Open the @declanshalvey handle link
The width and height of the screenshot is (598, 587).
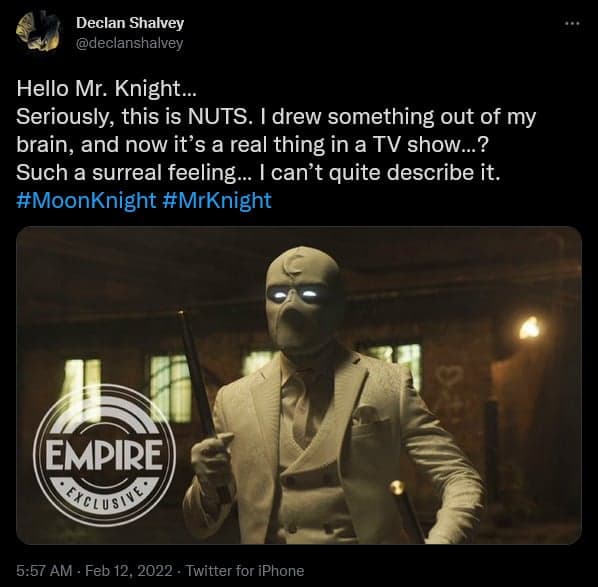point(130,43)
